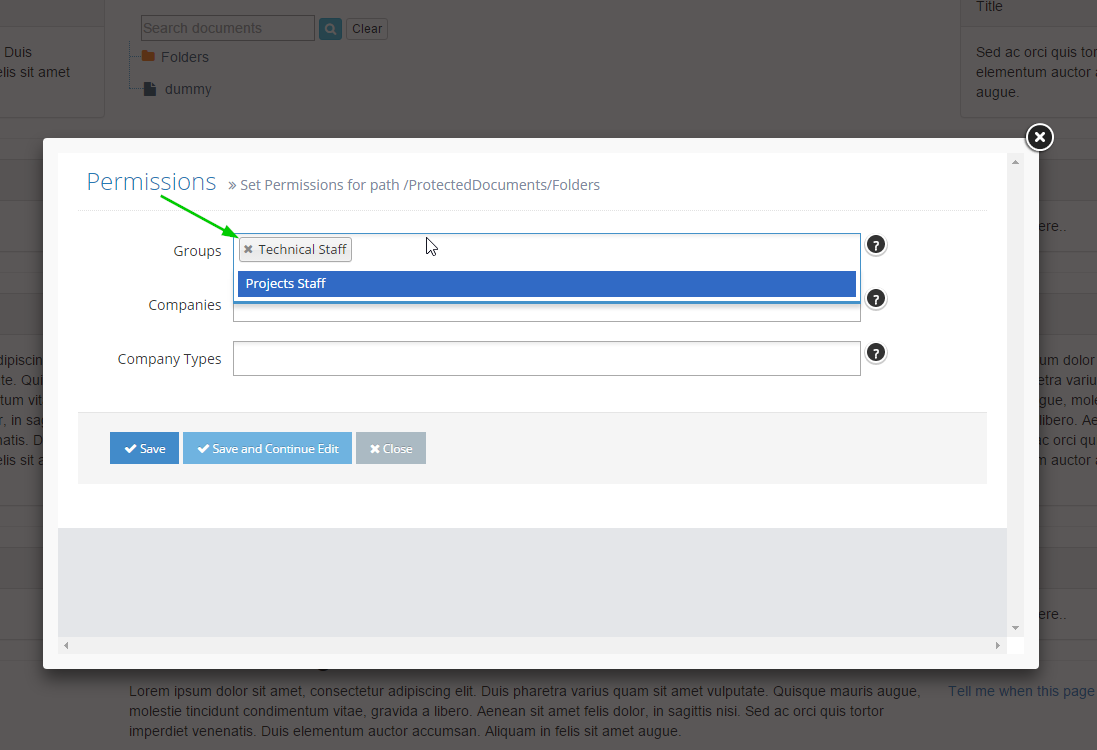Click the horizontal scrollbar right arrow

coord(997,646)
